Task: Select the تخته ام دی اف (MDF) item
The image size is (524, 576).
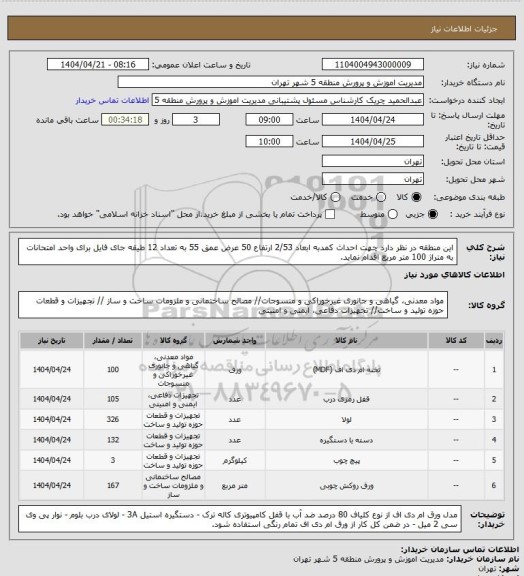Action: click(x=346, y=370)
